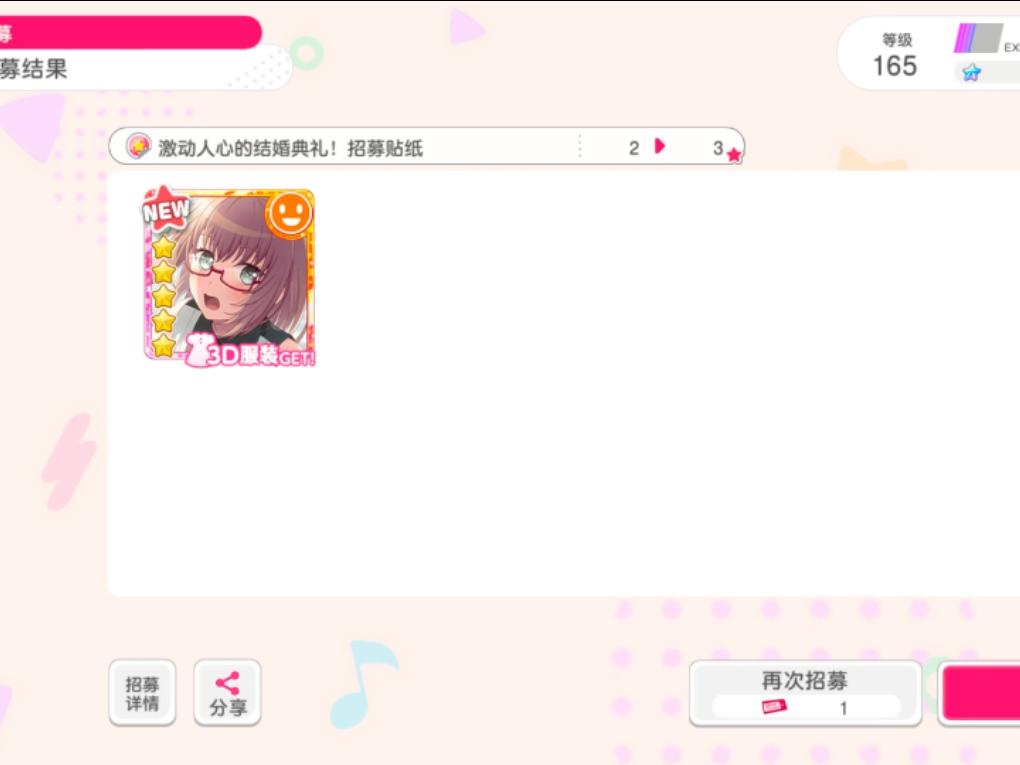Open 招募详情 recruitment details

[x=142, y=693]
